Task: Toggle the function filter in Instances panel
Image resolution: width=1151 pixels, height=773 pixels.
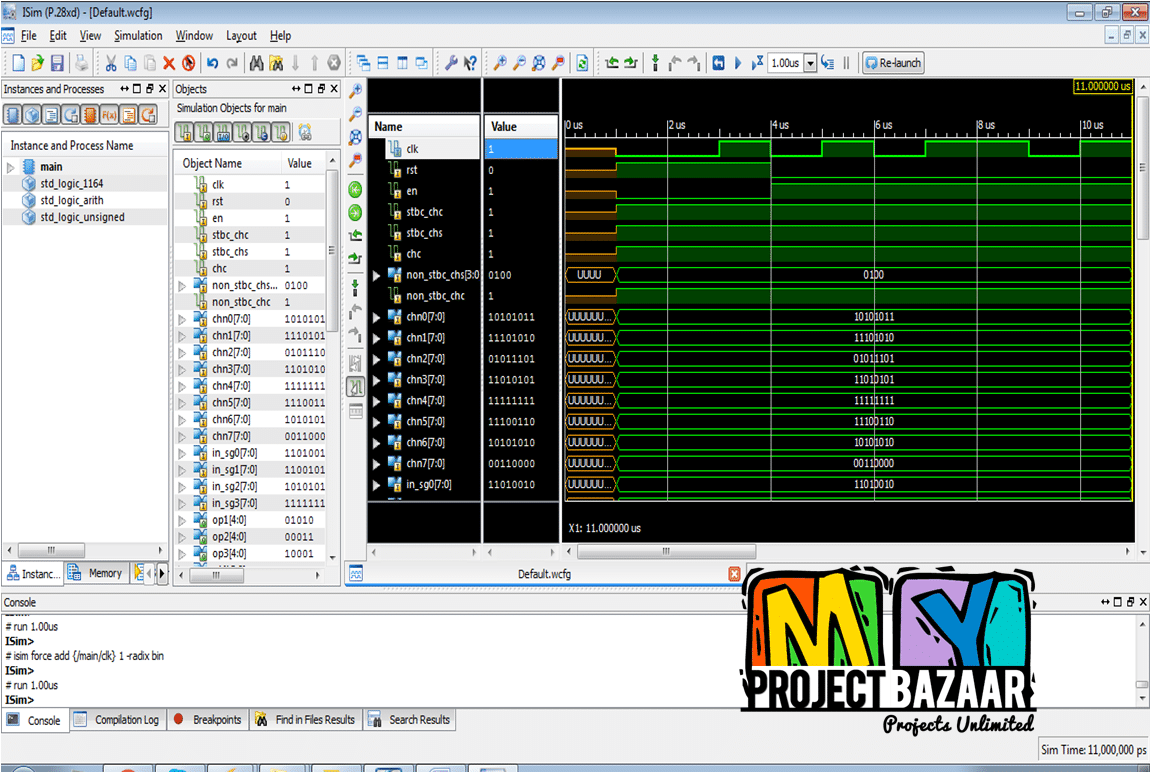Action: pyautogui.click(x=109, y=115)
